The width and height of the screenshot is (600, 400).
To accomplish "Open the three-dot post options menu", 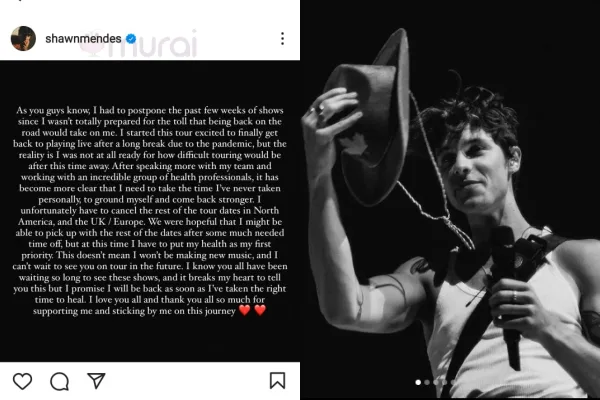I will coord(282,39).
